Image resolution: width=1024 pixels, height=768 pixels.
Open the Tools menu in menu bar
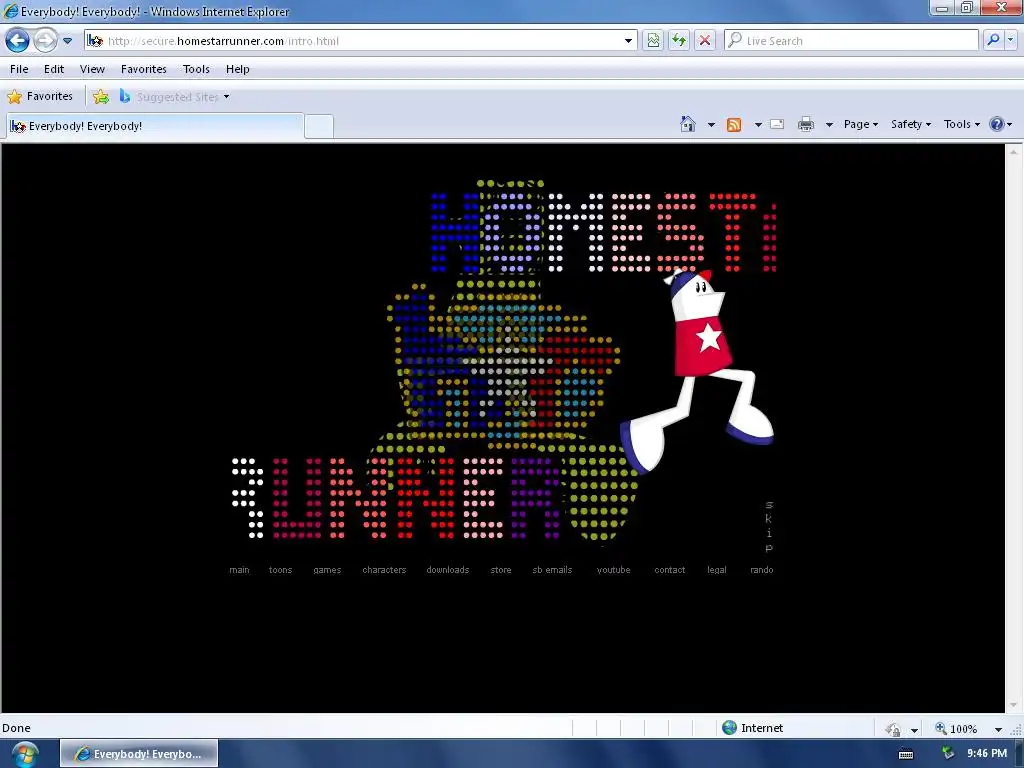[196, 69]
